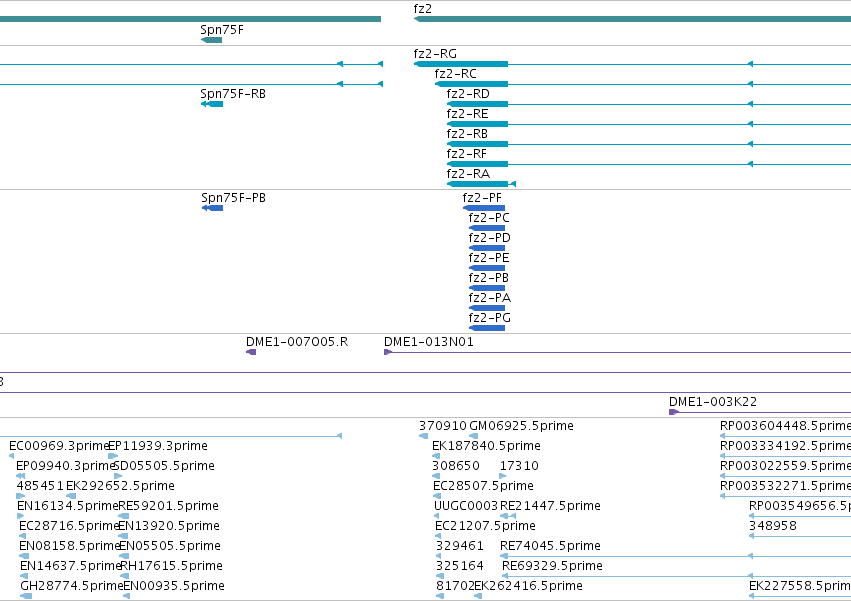Viewport: 851px width, 601px height.
Task: Click the EK262416.5prime EST
Action: (x=478, y=596)
